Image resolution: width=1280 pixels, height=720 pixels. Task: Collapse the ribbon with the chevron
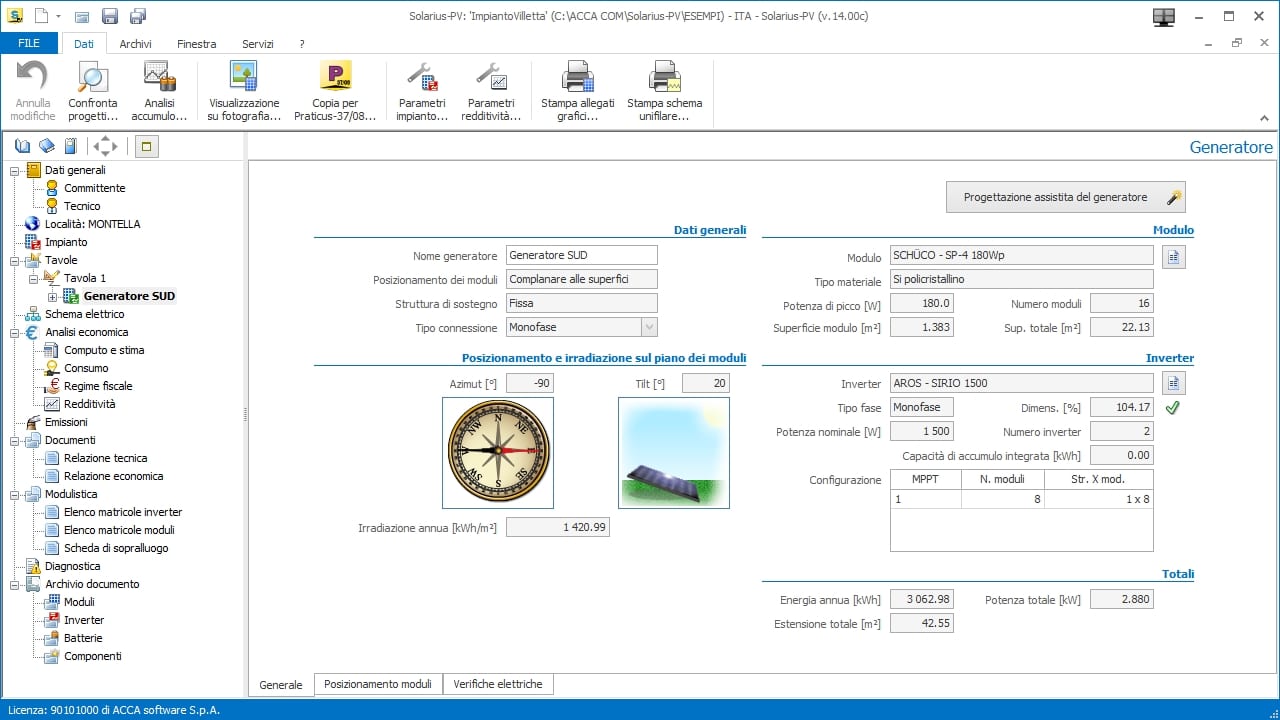pyautogui.click(x=1263, y=118)
